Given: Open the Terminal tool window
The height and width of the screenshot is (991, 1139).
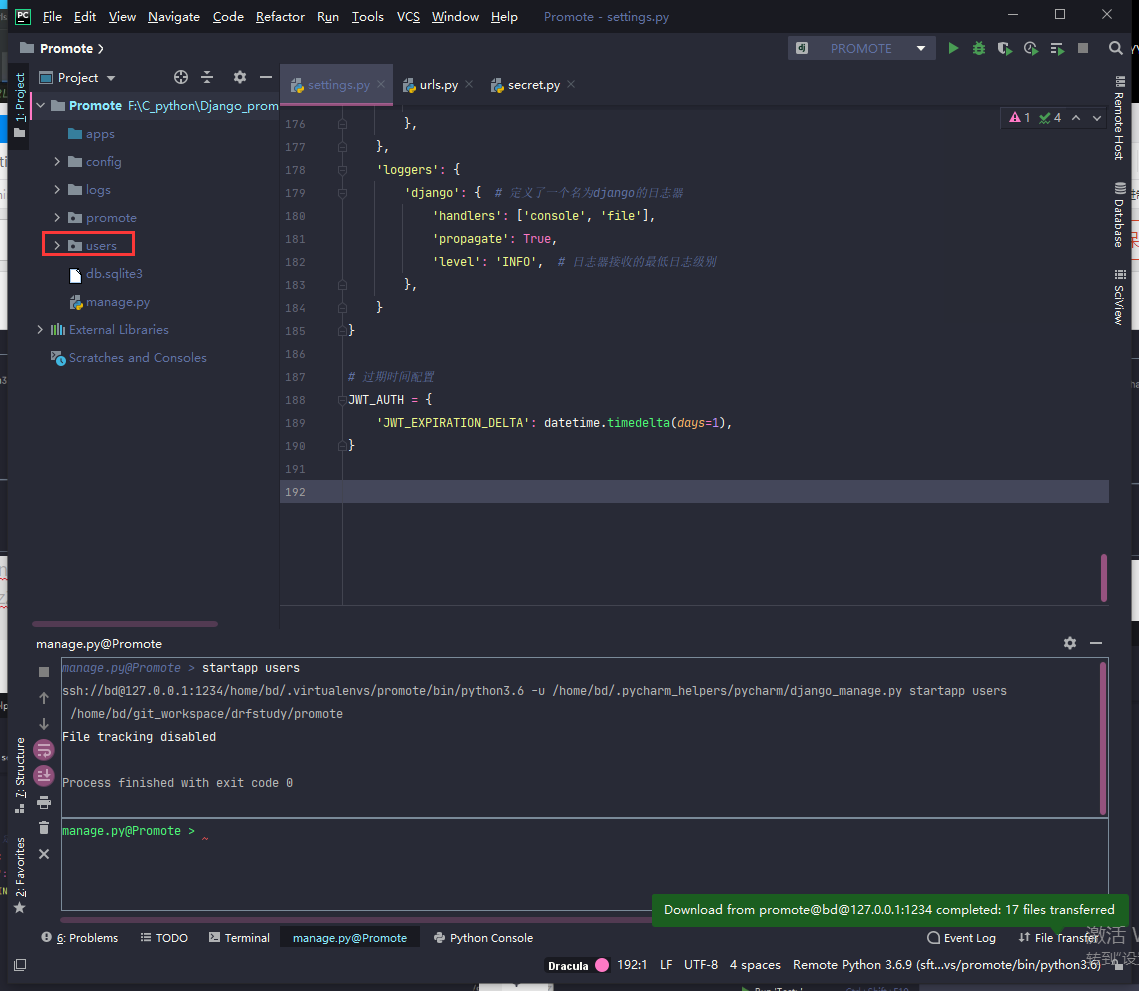Looking at the screenshot, I should pyautogui.click(x=239, y=938).
